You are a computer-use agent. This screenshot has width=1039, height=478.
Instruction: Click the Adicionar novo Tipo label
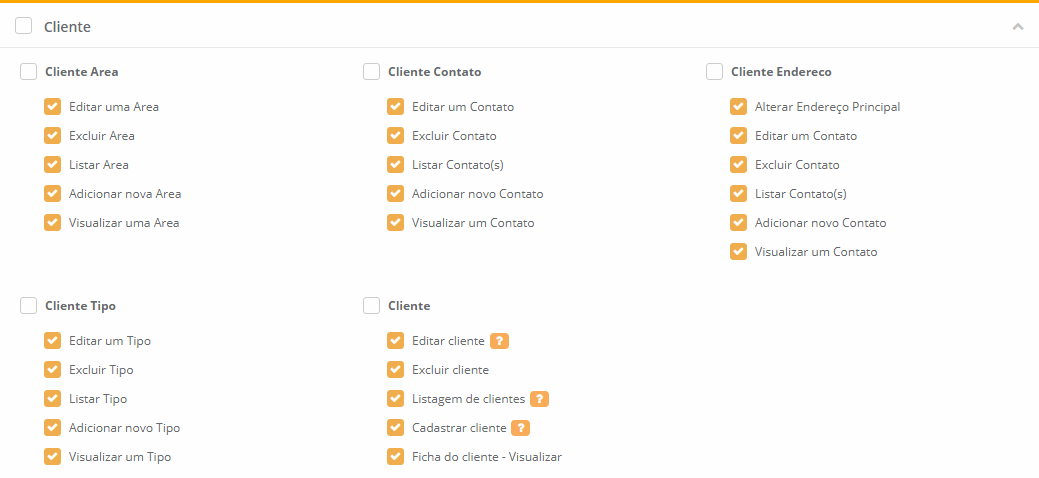point(124,428)
